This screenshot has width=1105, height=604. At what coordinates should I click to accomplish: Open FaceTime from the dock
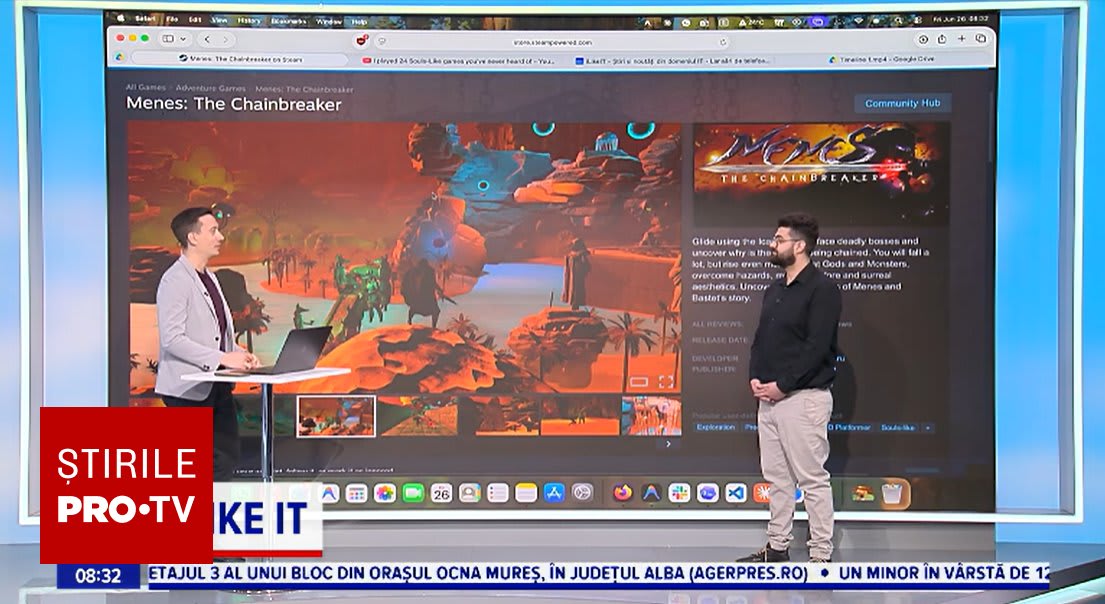click(x=413, y=493)
